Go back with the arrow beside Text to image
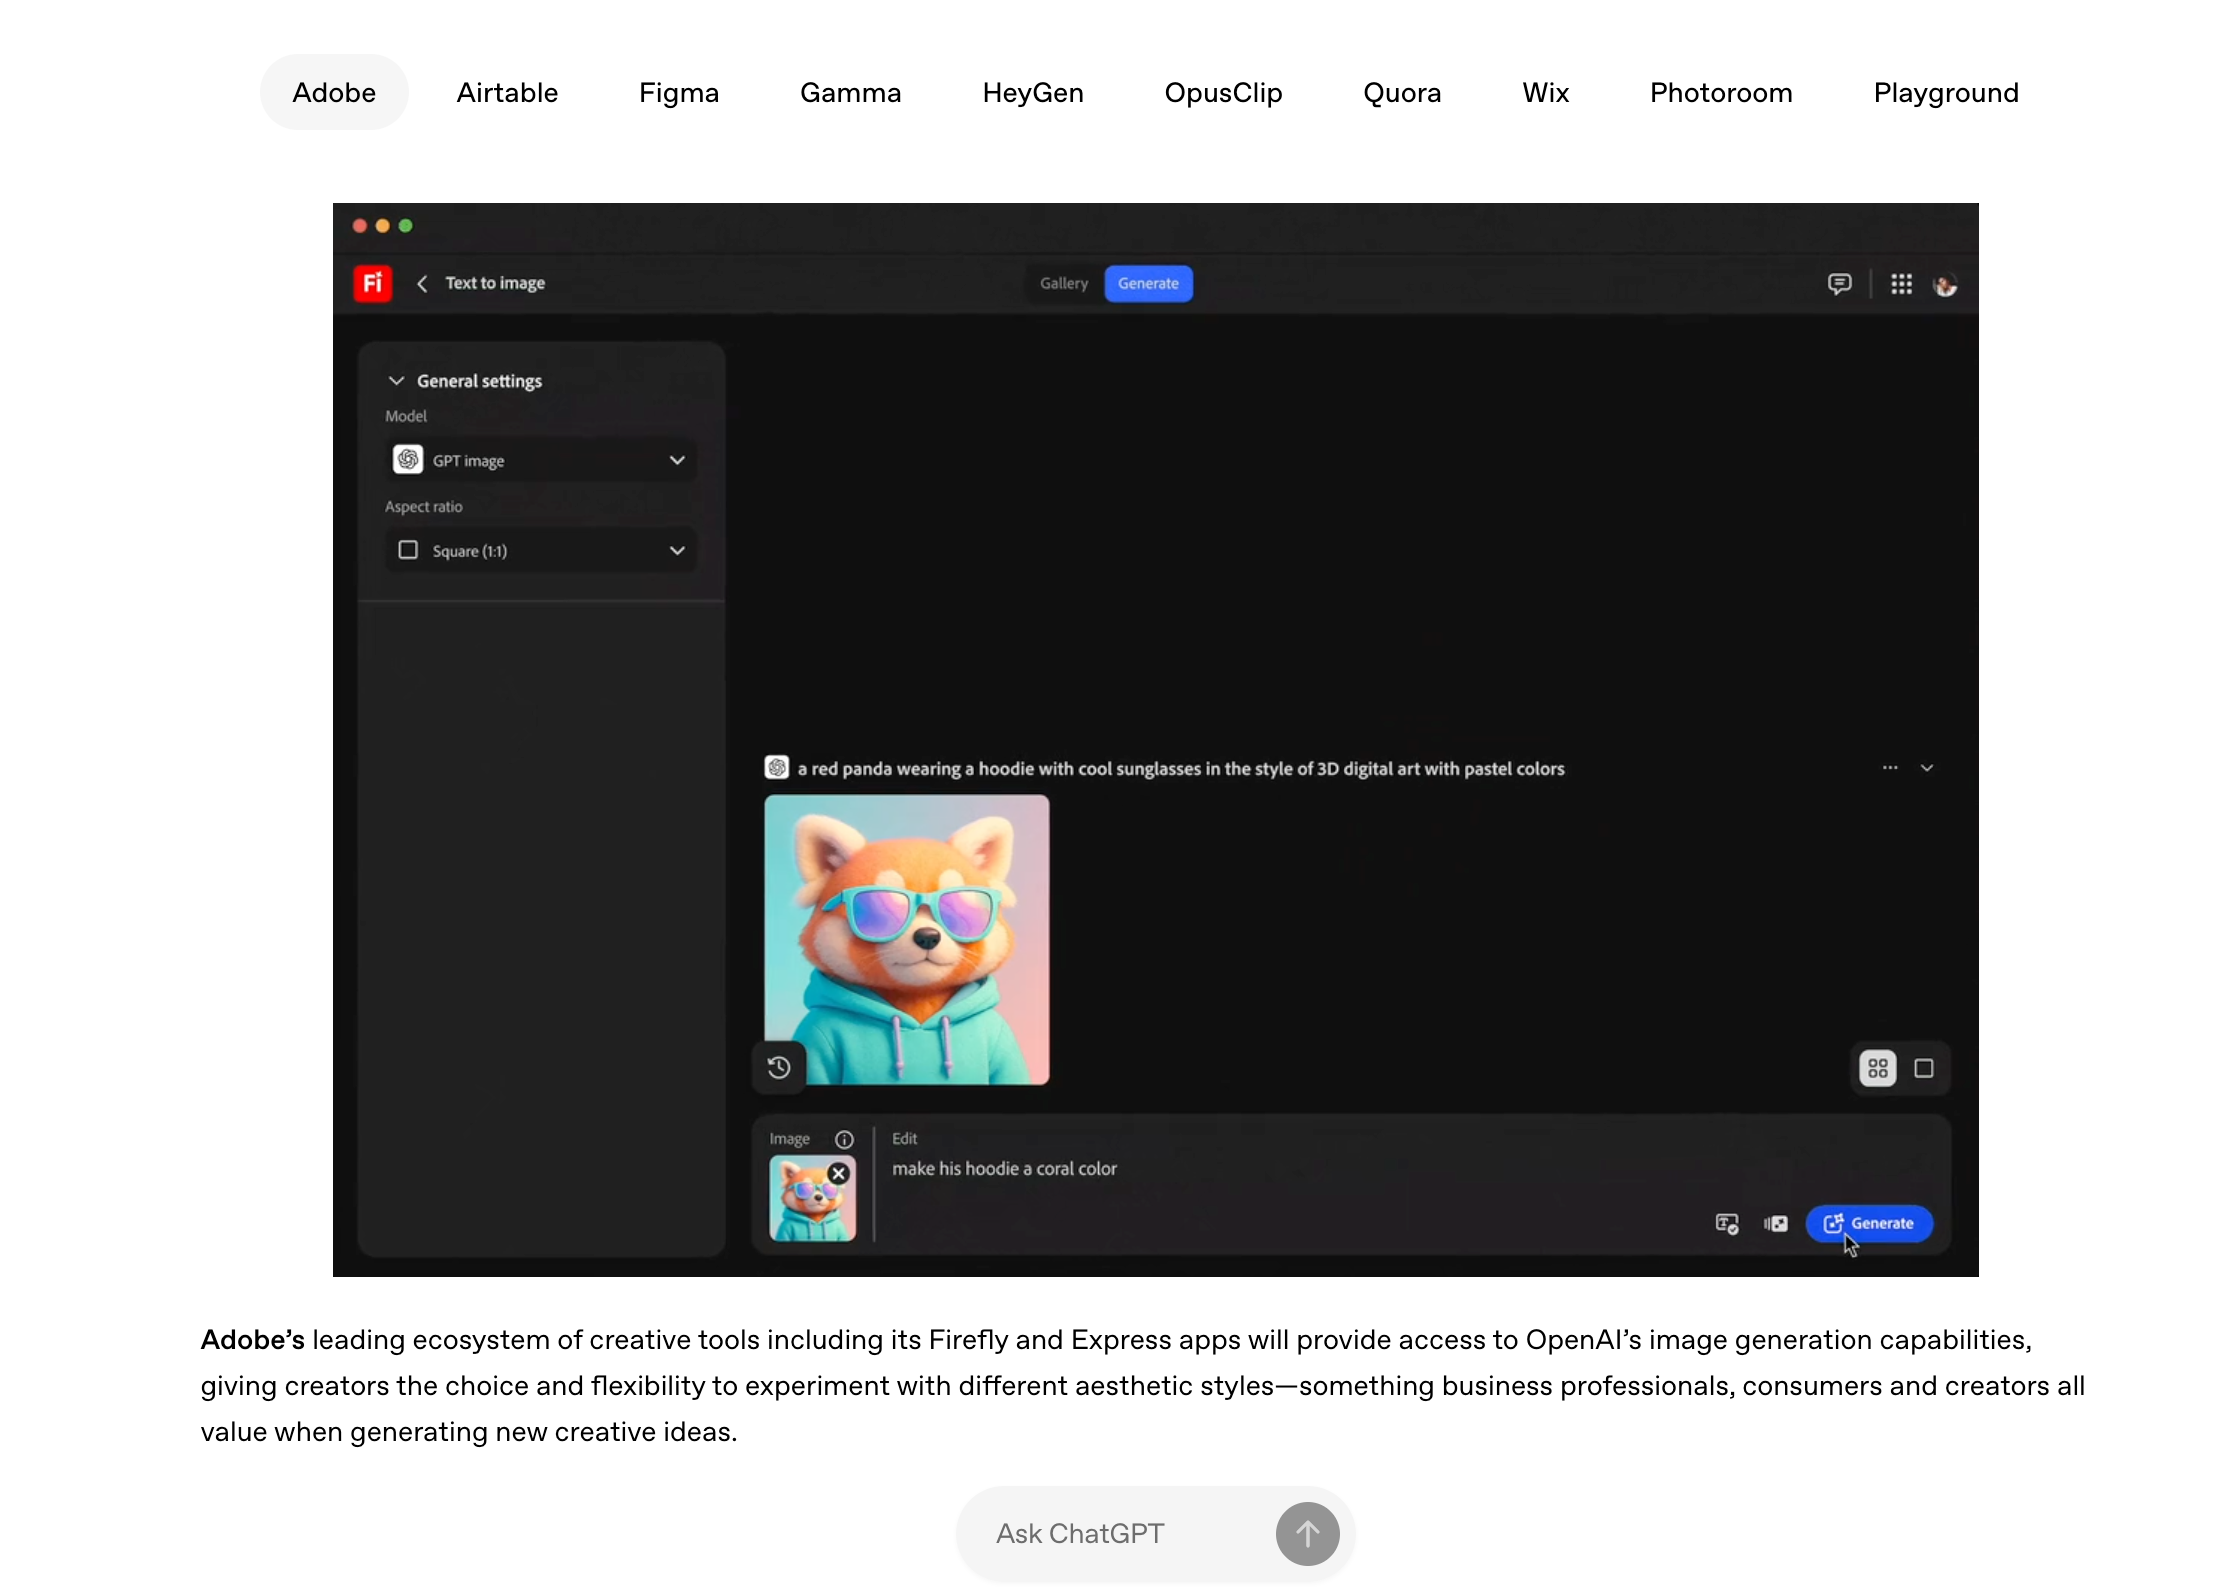The width and height of the screenshot is (2218, 1594). point(422,283)
